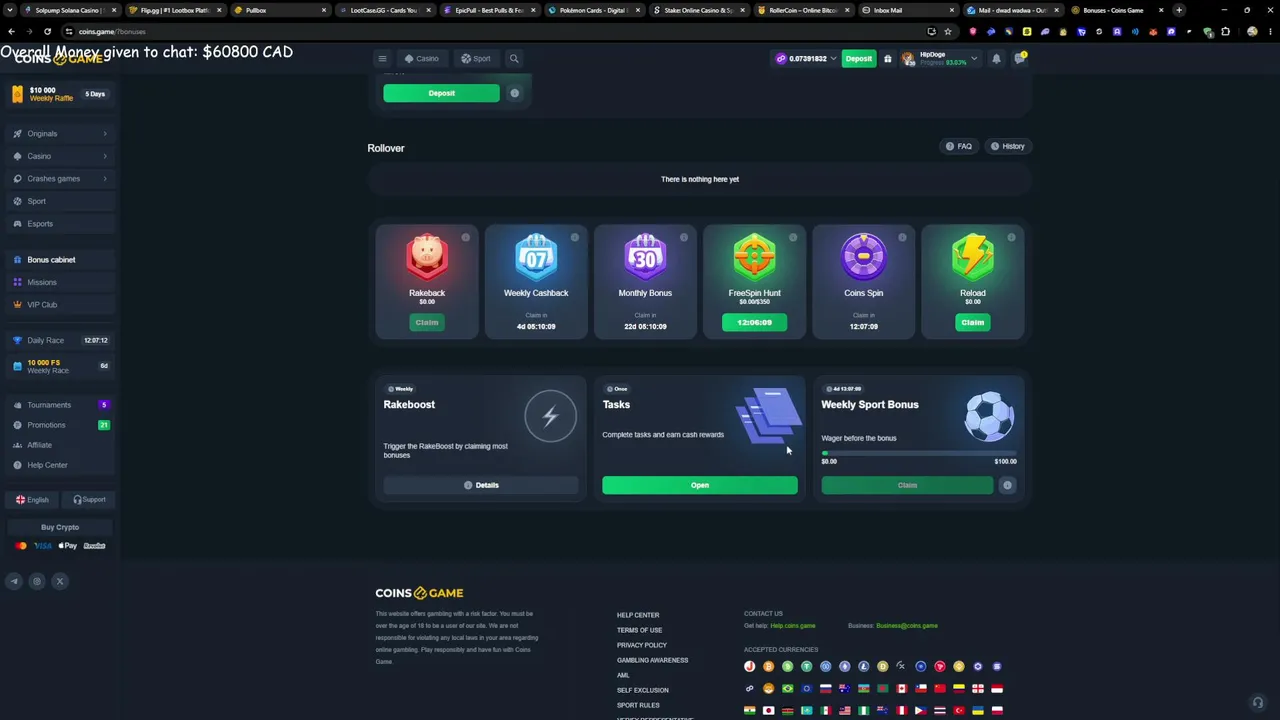Image resolution: width=1280 pixels, height=720 pixels.
Task: Click the Coins Spin wheel icon
Action: click(863, 257)
